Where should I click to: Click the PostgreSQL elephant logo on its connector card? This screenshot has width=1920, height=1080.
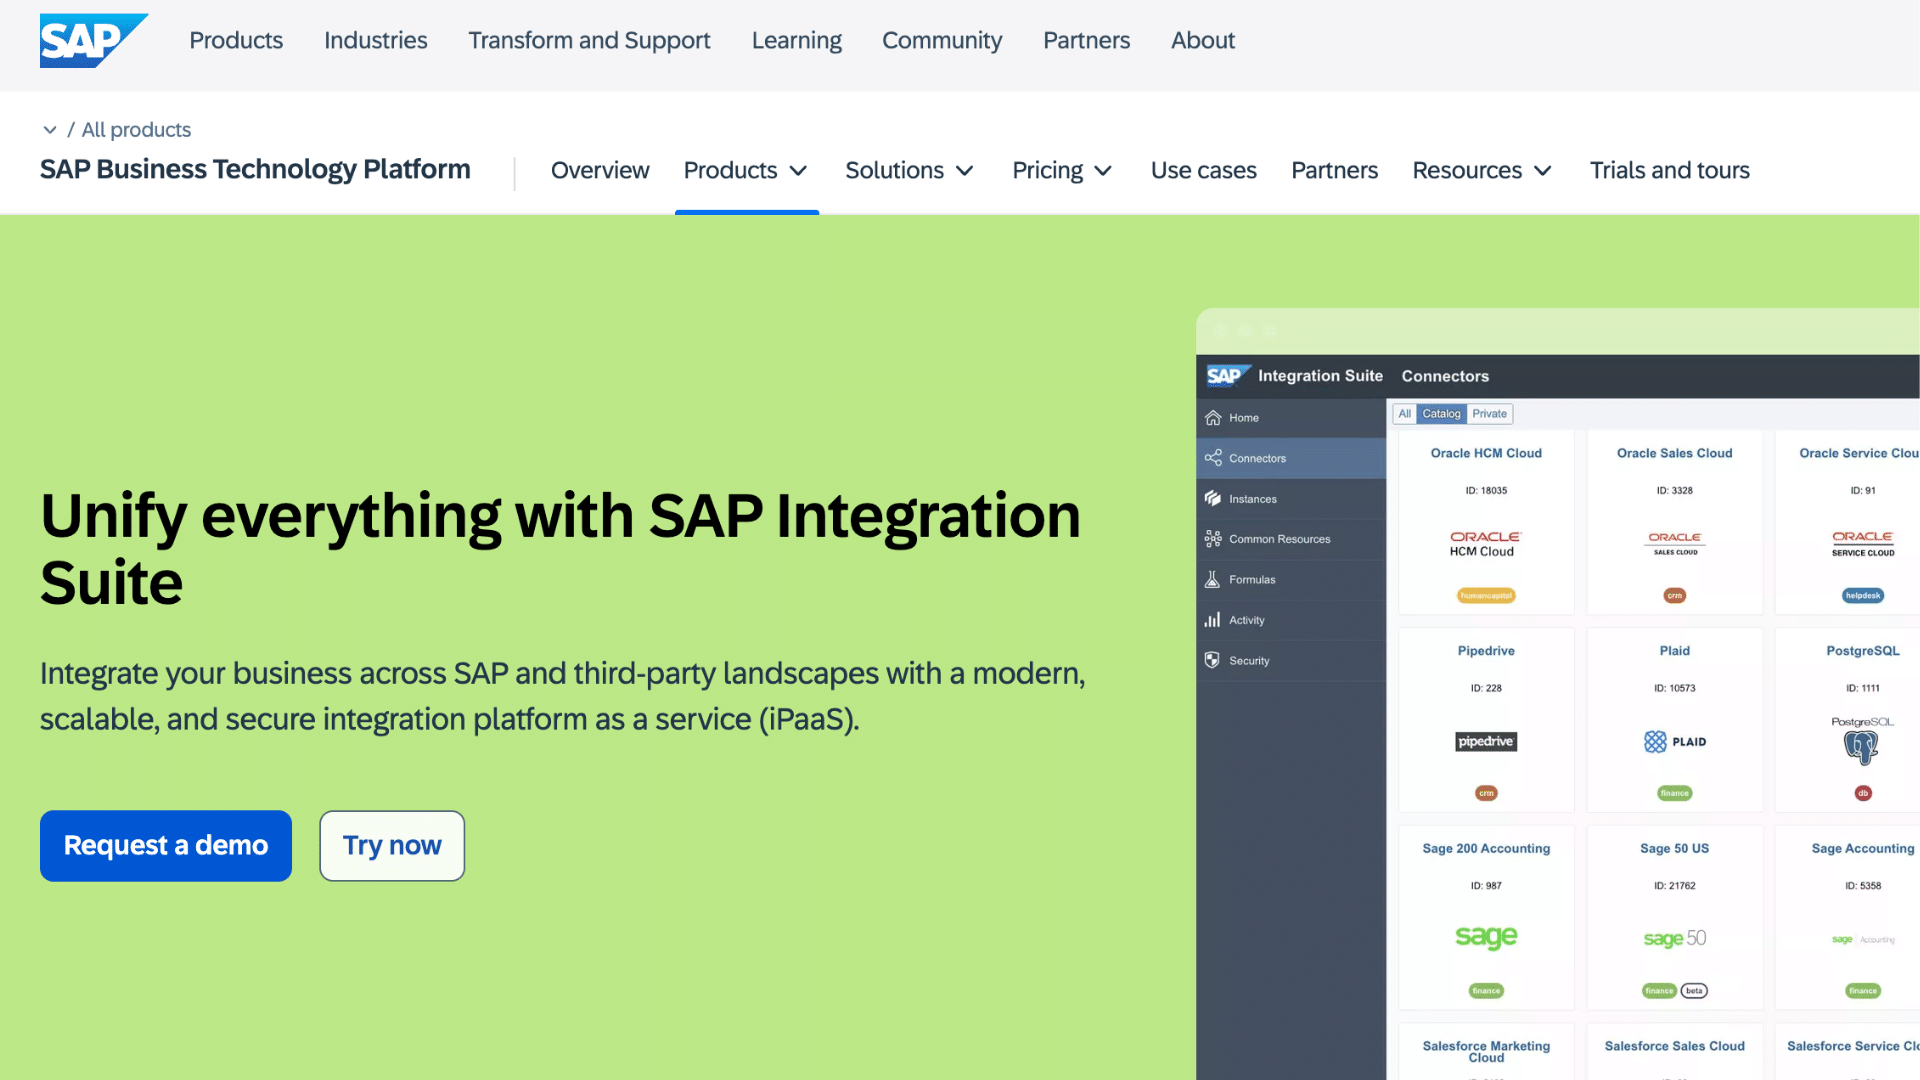(1862, 745)
